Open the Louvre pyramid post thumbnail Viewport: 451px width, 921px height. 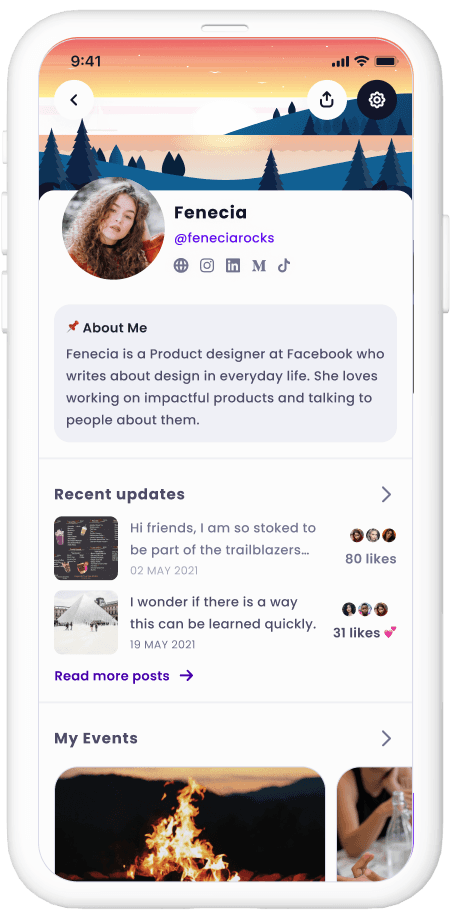(x=86, y=622)
